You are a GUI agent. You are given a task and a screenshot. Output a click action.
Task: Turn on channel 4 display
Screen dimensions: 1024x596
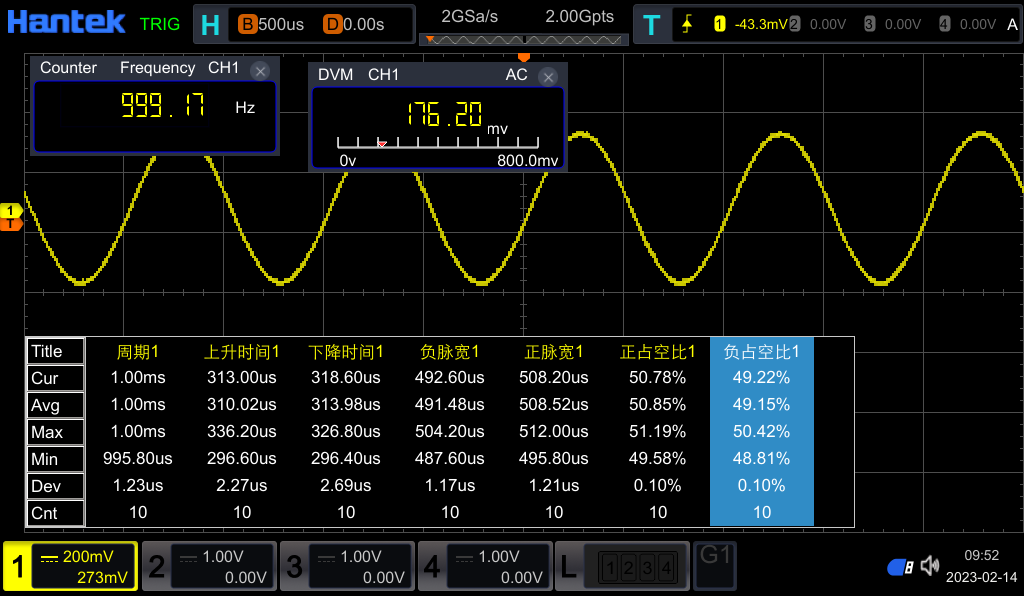[483, 567]
